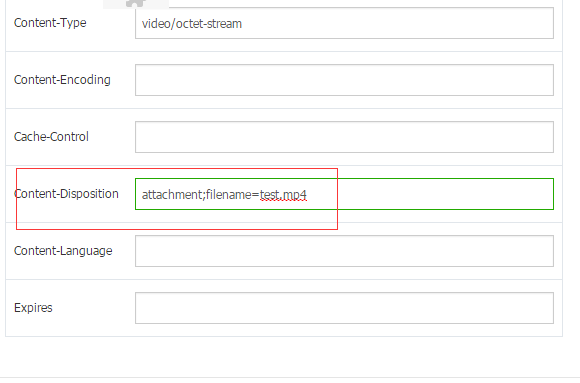
Task: Focus the Content-Disposition input field
Action: coord(344,194)
